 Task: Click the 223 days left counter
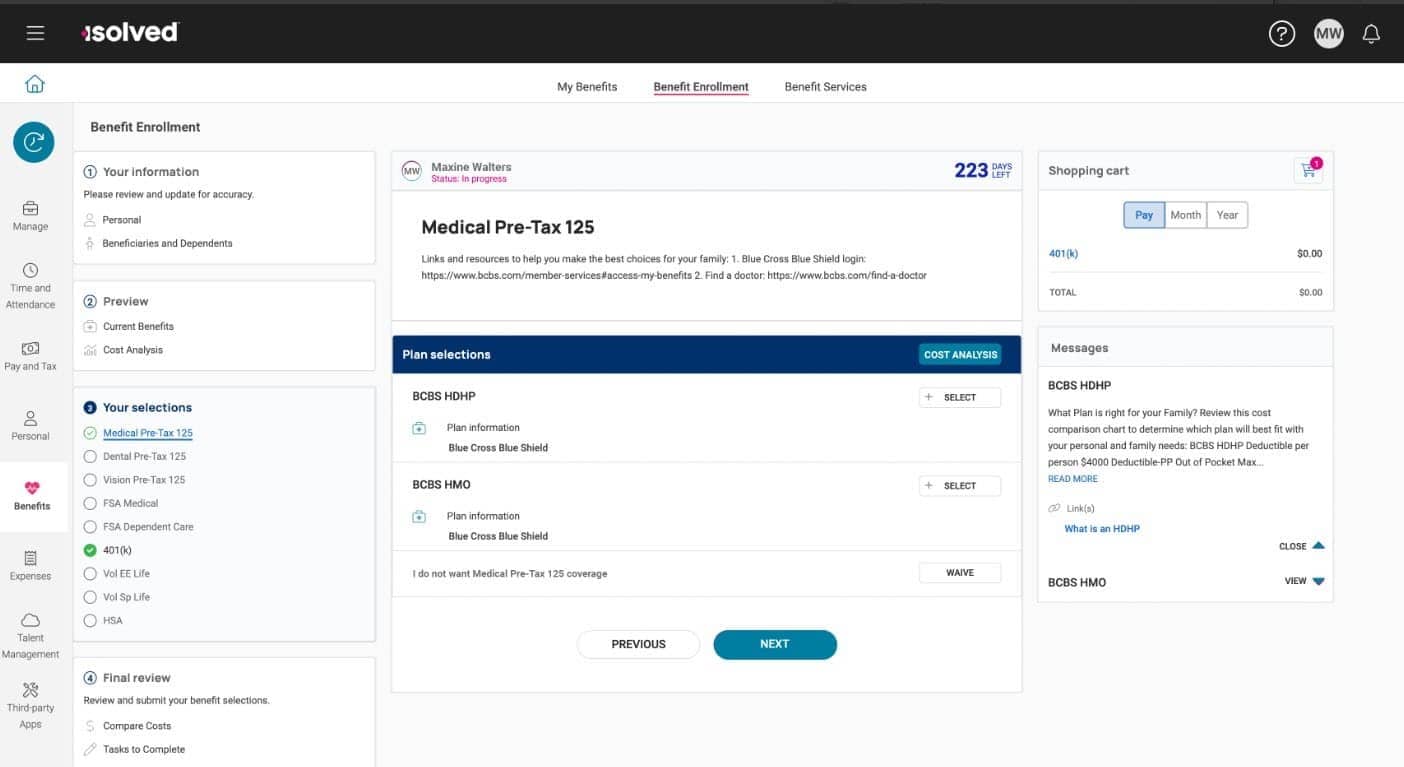coord(983,170)
